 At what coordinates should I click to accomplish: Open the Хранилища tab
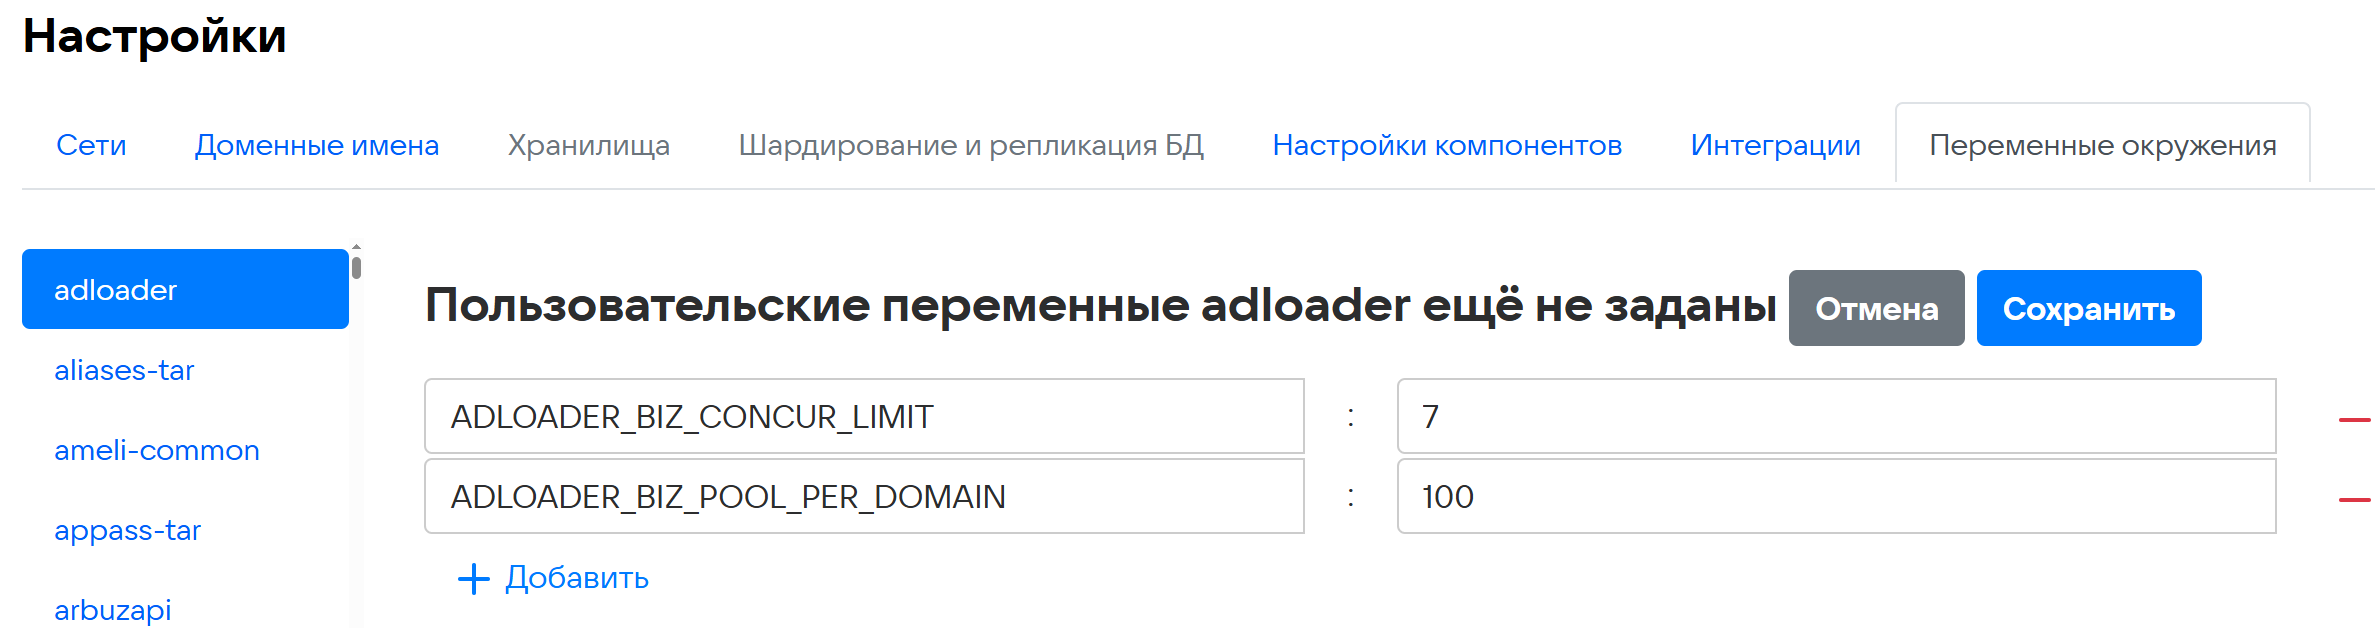coord(589,146)
